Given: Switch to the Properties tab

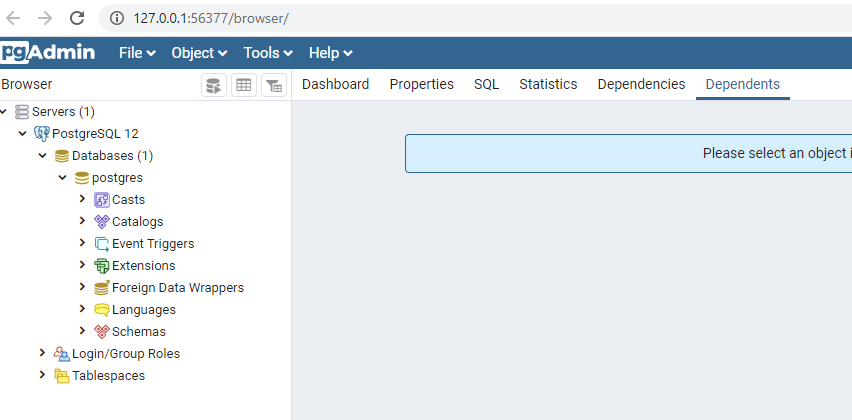Looking at the screenshot, I should pyautogui.click(x=422, y=84).
